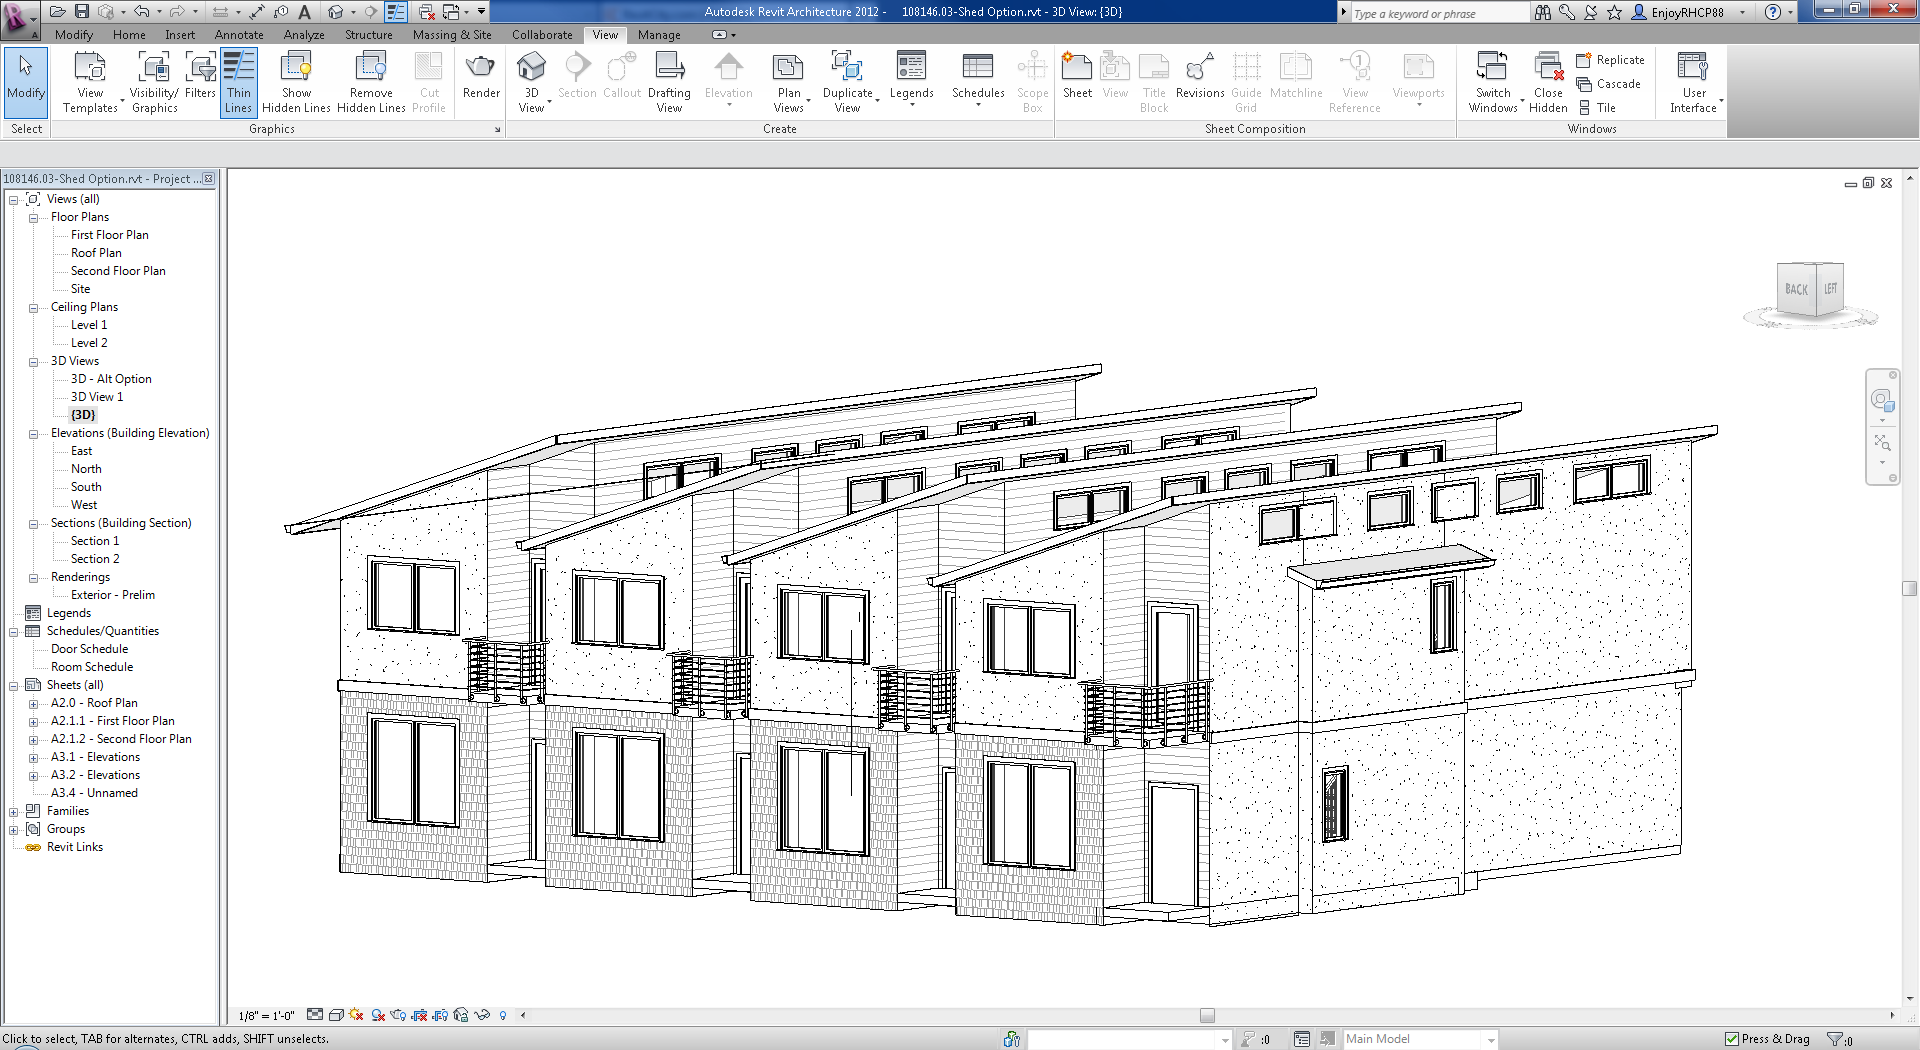Click the Open folder icon in quick access toolbar
1920x1050 pixels.
coord(58,12)
